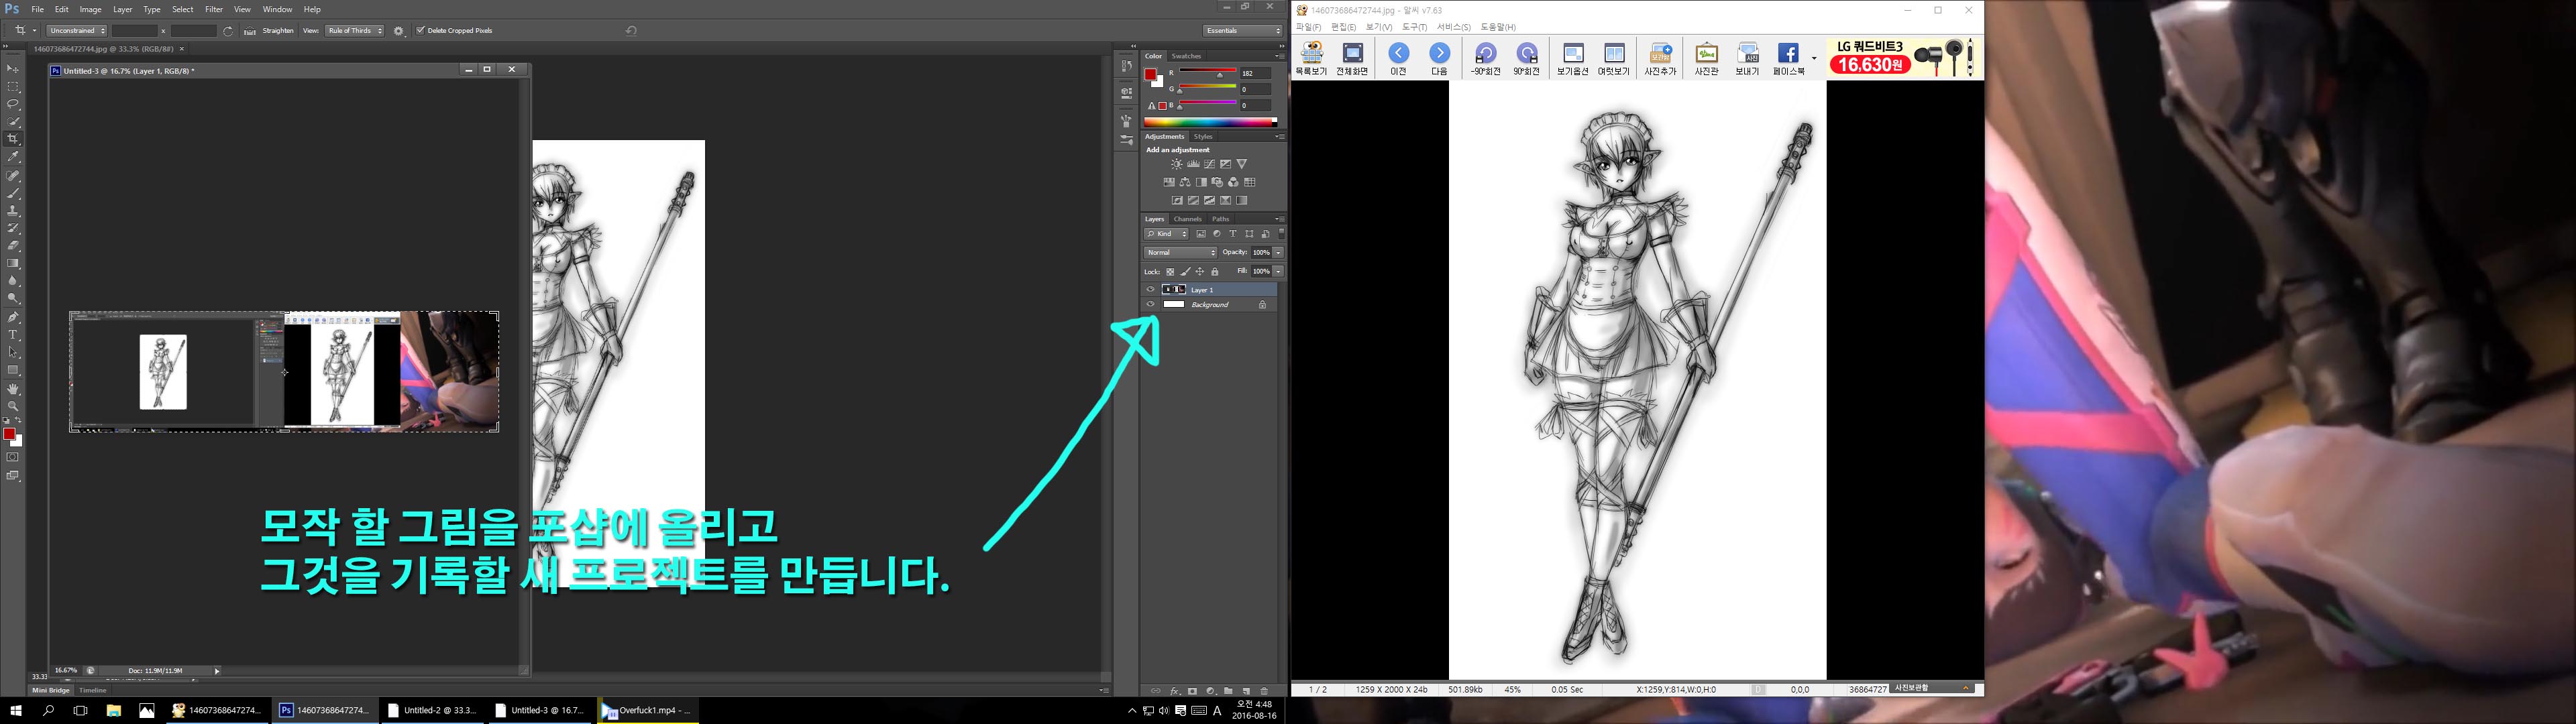The width and height of the screenshot is (2576, 724).
Task: Toggle lock transparent pixels
Action: click(x=1170, y=272)
